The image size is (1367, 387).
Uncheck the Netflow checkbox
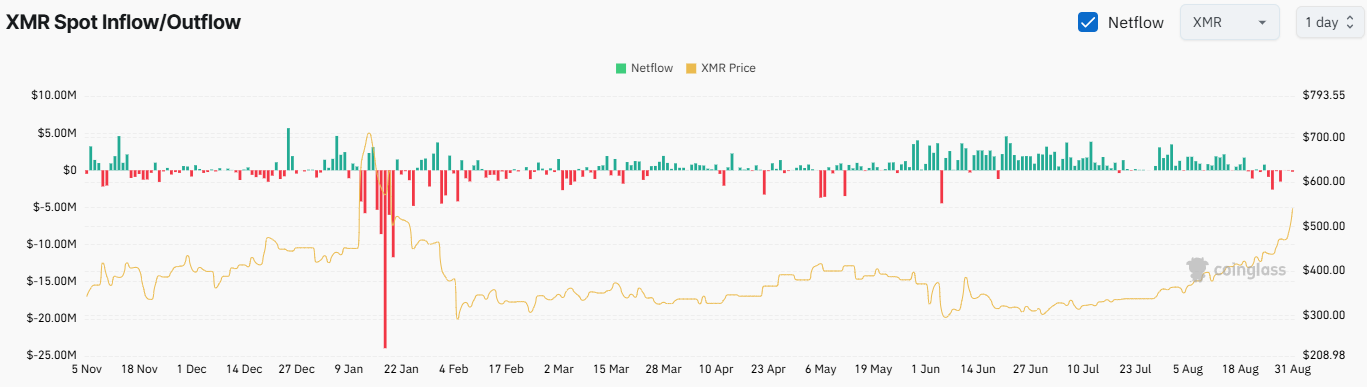(x=1088, y=22)
